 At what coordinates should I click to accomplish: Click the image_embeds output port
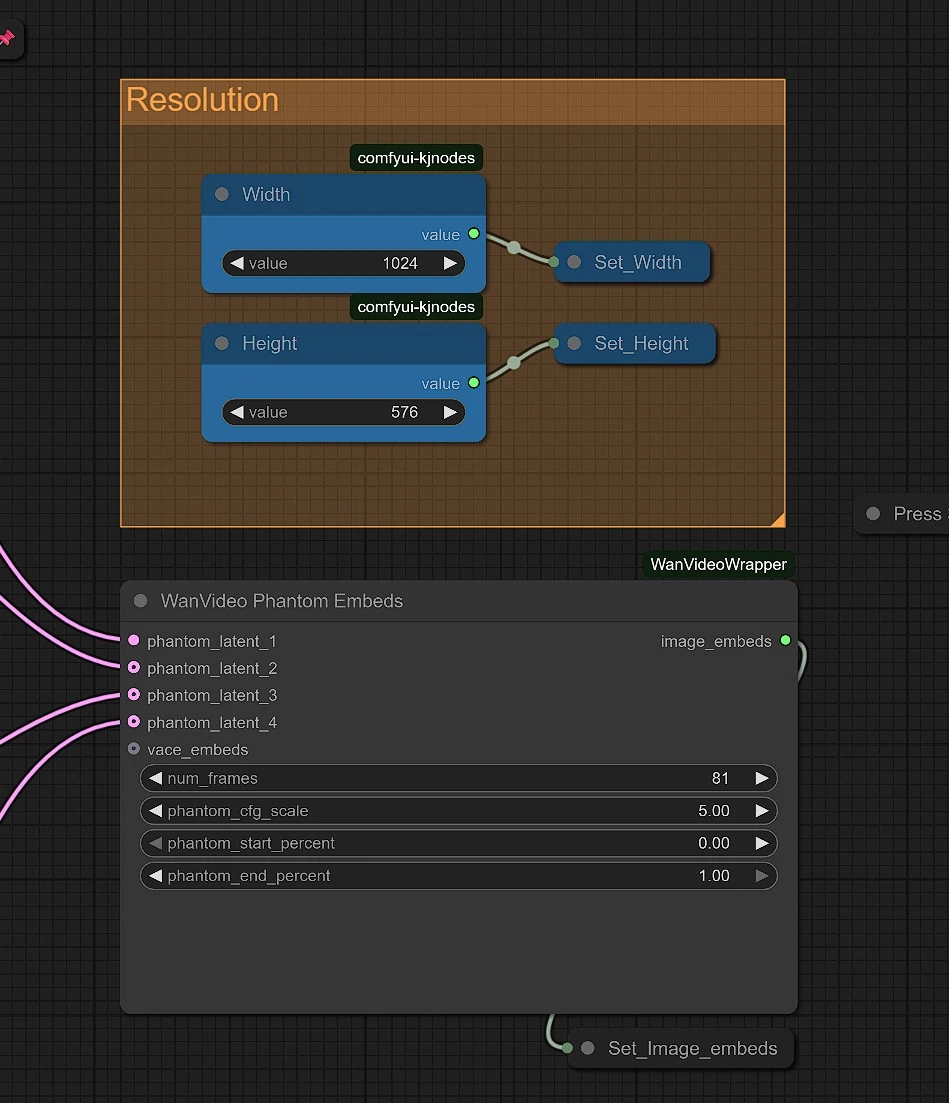(x=786, y=640)
